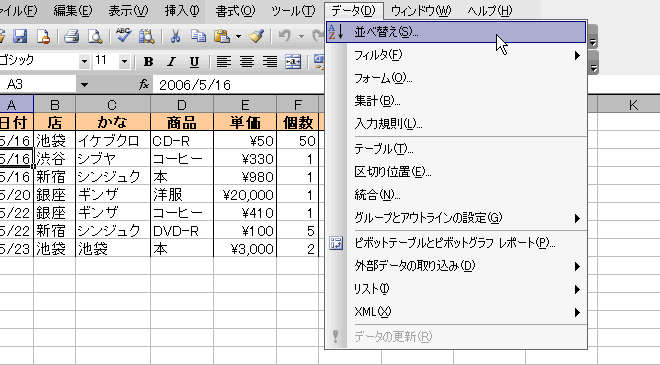Screen dimensions: 660x365
Task: Open Print Preview magnifier icon
Action: (x=95, y=36)
